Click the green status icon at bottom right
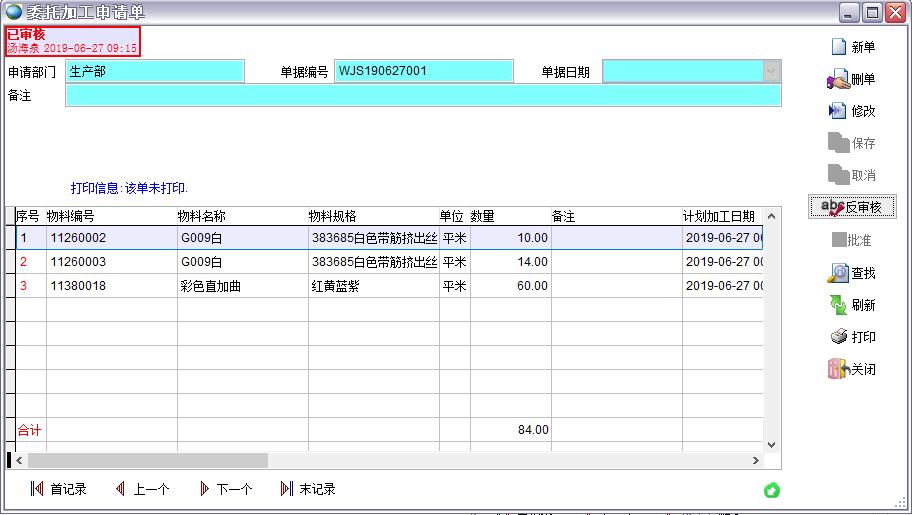Screen dimensions: 912x515 click(x=771, y=490)
